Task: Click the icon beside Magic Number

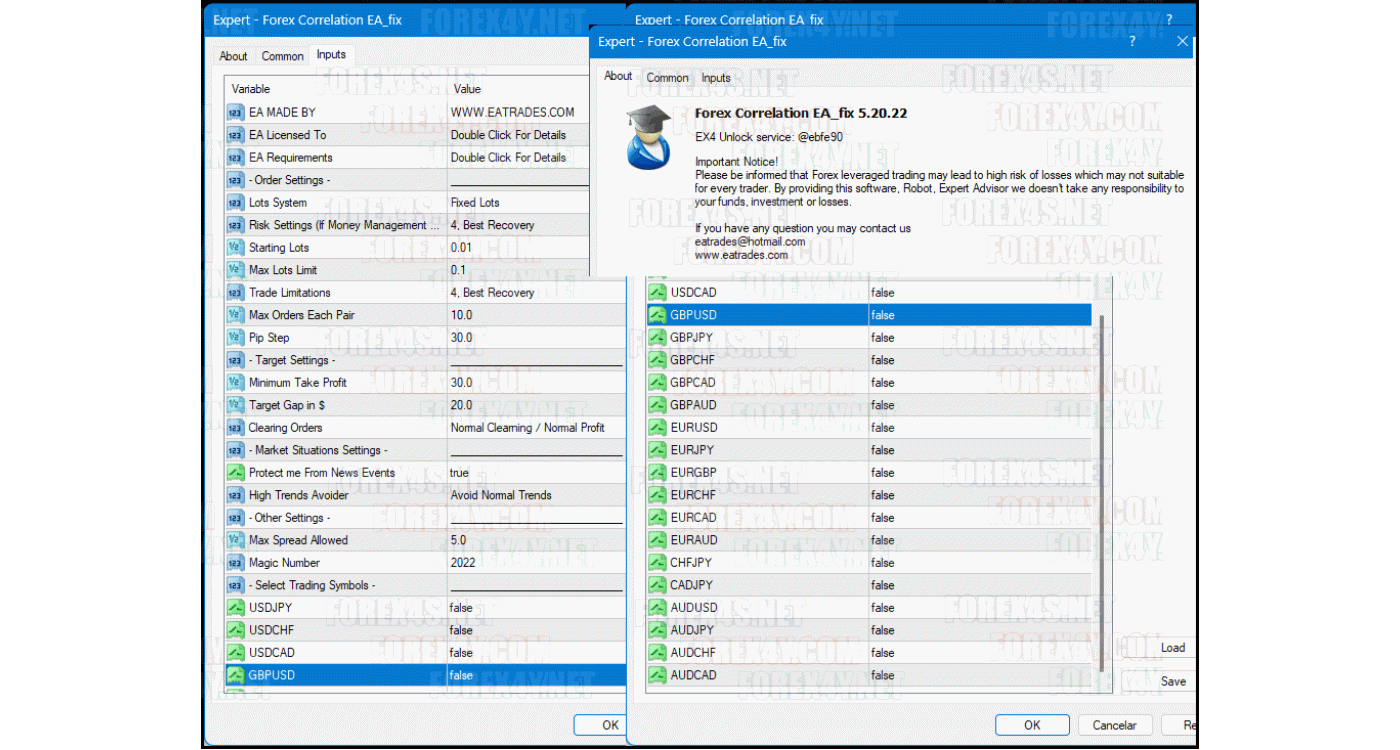Action: [235, 563]
